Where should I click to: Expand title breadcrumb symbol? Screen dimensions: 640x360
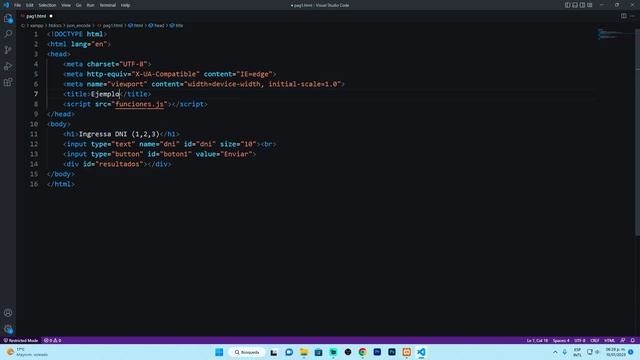[177, 25]
